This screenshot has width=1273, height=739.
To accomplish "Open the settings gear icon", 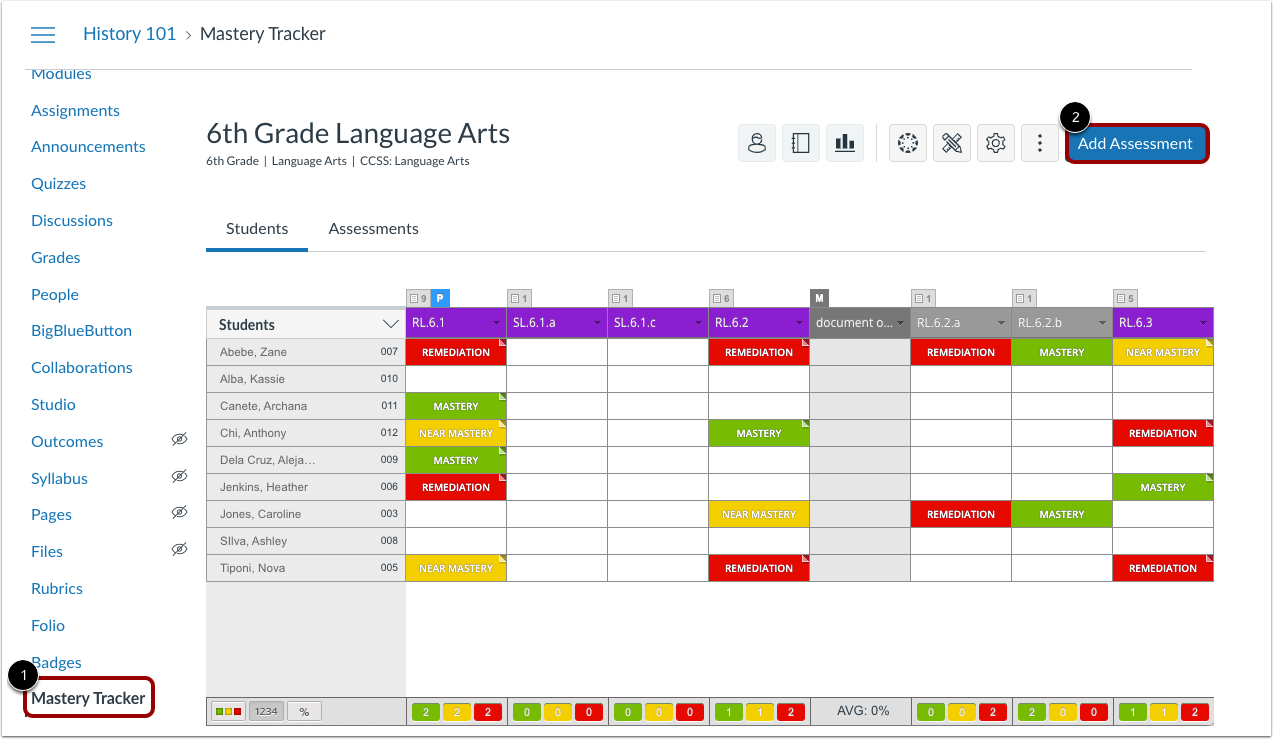I will (x=995, y=143).
